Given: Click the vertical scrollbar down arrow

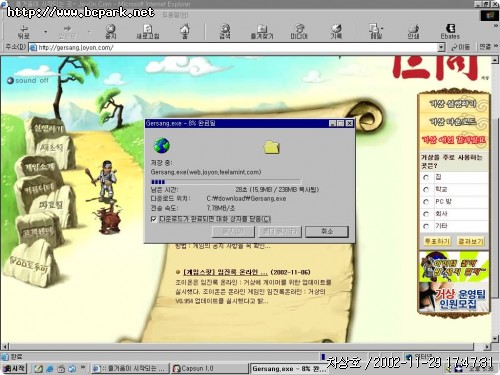Looking at the screenshot, I should pos(495,338).
